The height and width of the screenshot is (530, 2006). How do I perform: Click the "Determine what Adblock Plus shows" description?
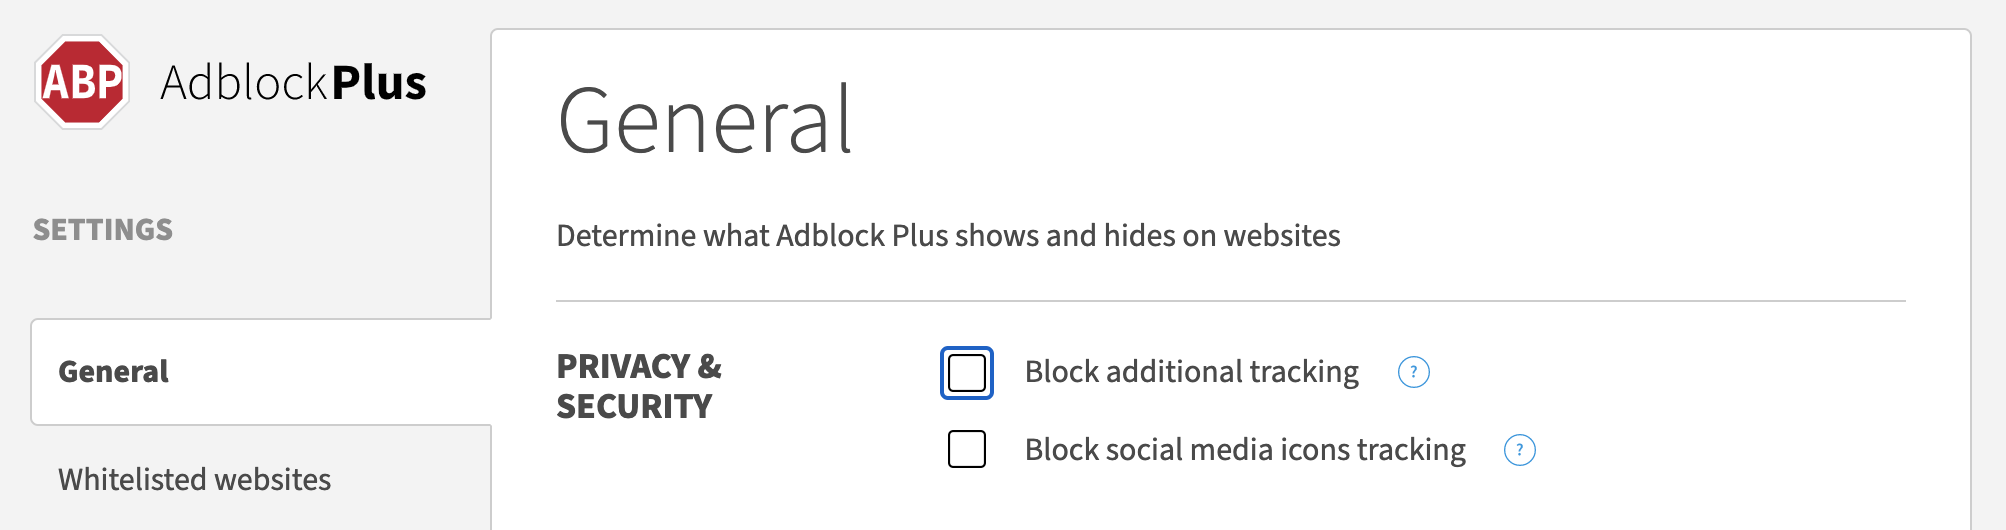tap(948, 235)
